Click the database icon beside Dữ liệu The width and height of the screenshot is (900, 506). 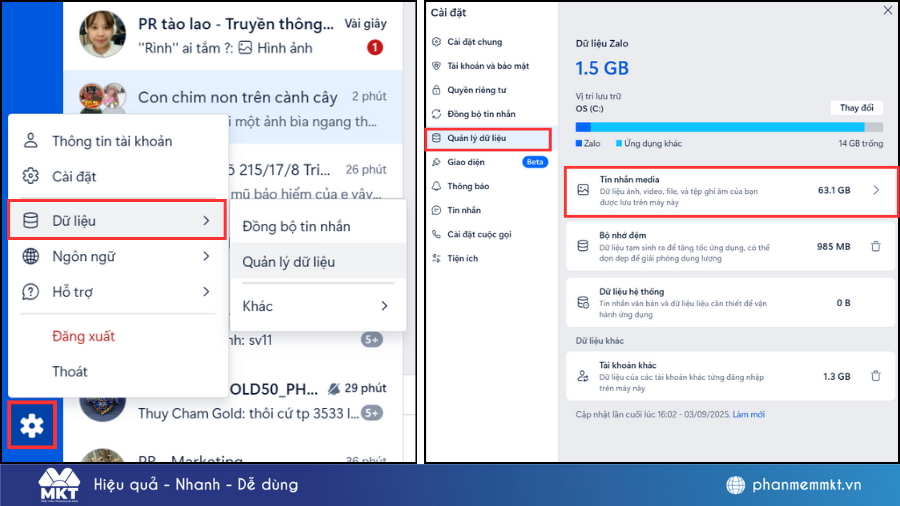30,220
